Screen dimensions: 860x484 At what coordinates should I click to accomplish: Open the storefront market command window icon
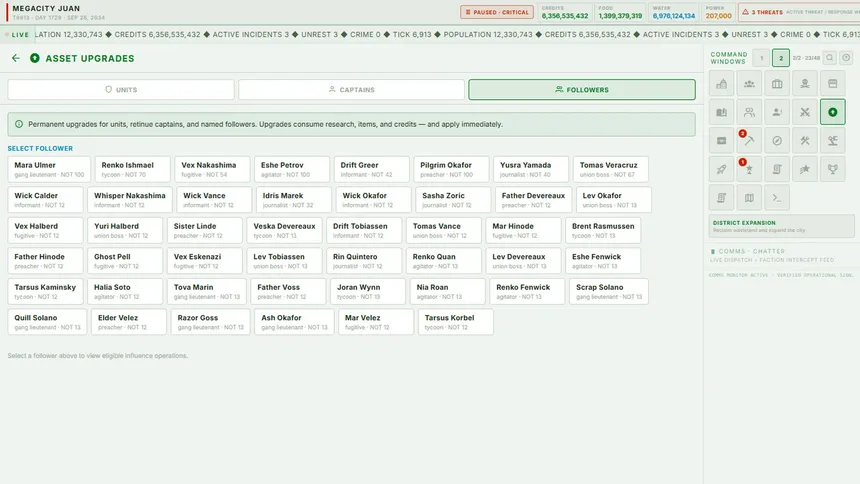833,84
